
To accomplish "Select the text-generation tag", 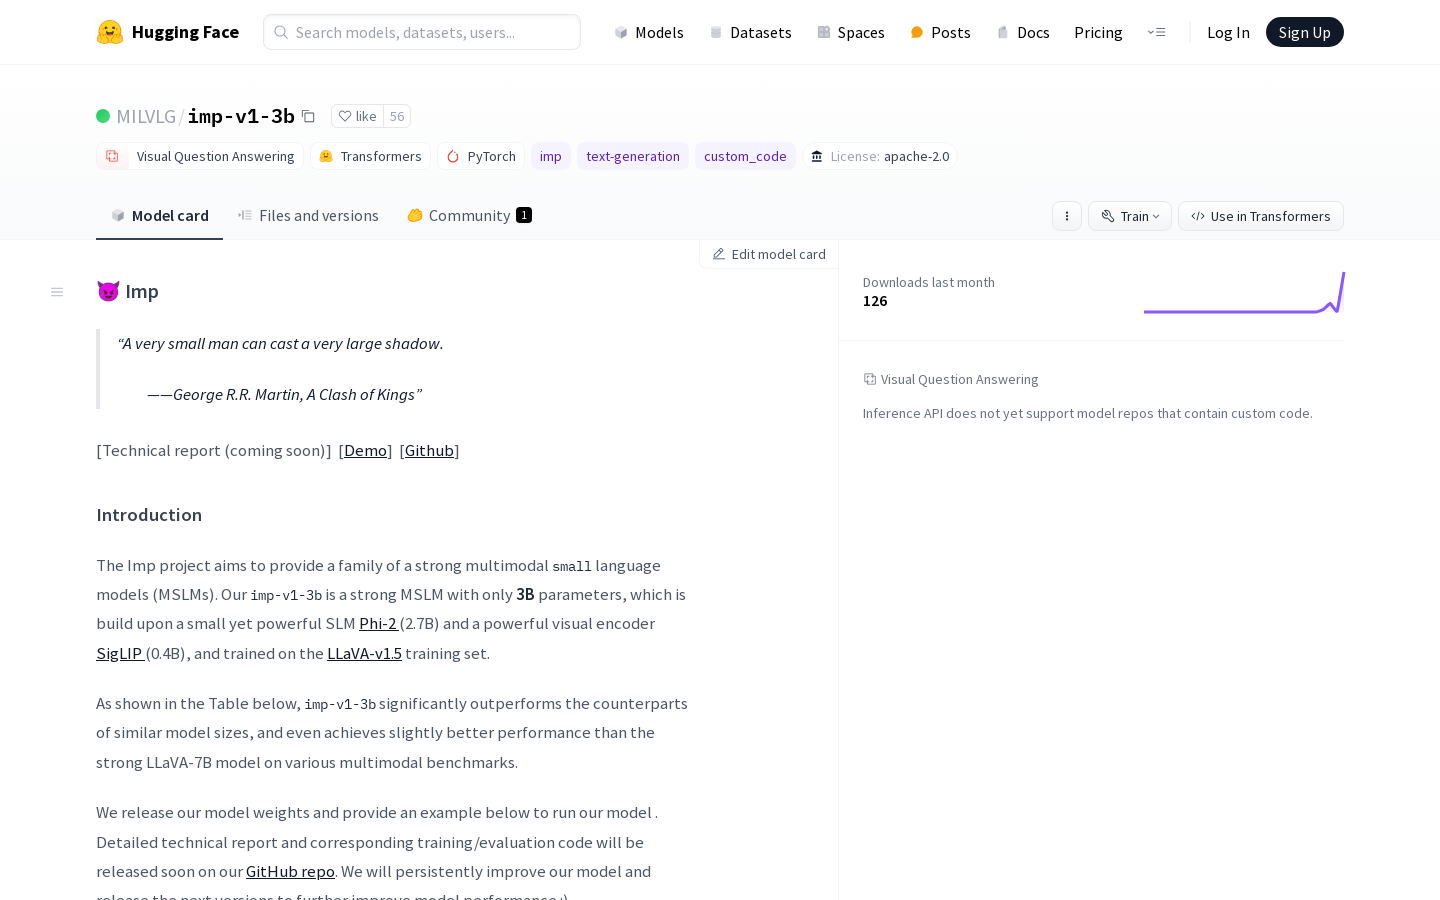I will (x=633, y=156).
